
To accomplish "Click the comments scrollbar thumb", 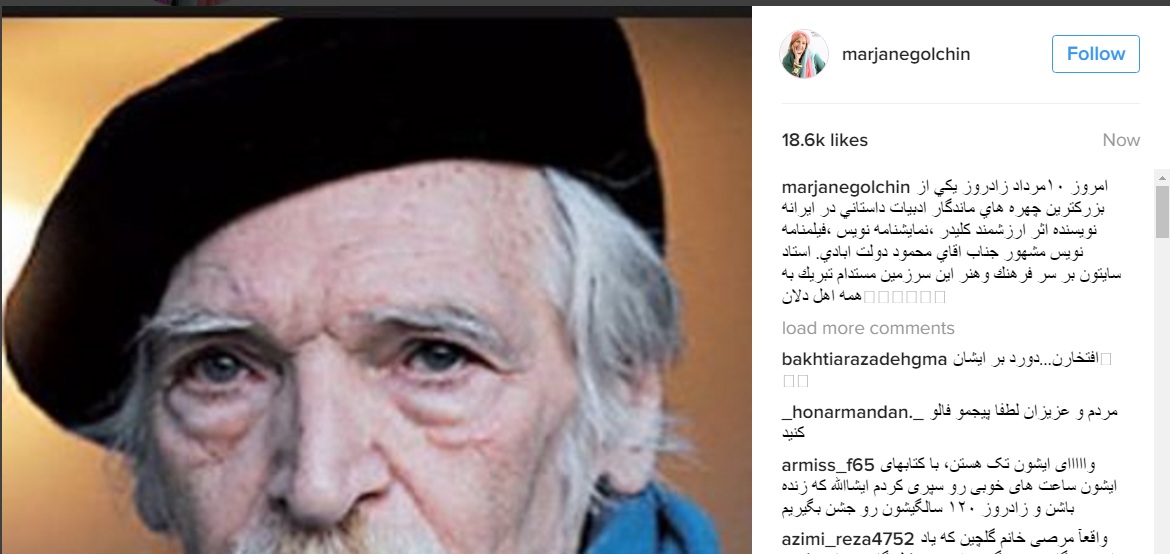I will coord(1162,212).
